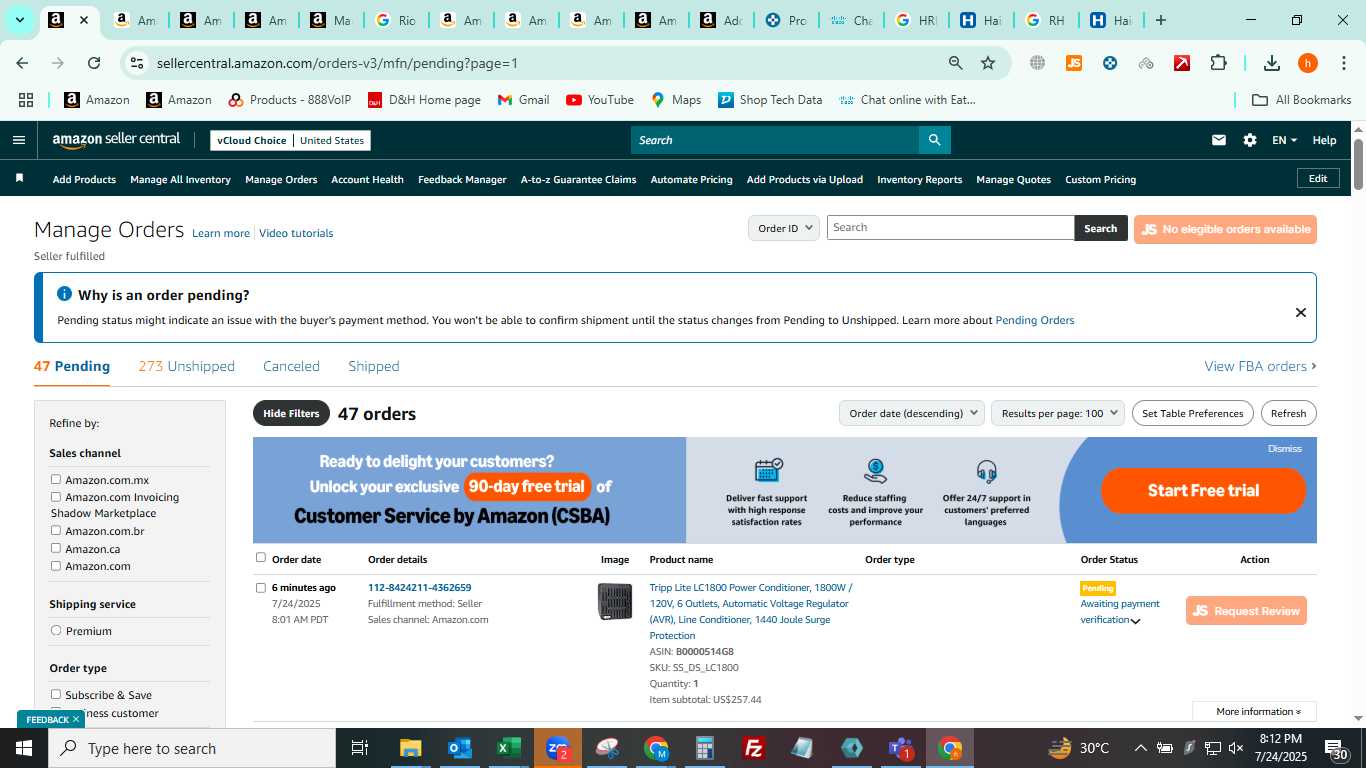This screenshot has height=768, width=1366.
Task: Check the Amazon.ca sales channel box
Action: coord(56,548)
